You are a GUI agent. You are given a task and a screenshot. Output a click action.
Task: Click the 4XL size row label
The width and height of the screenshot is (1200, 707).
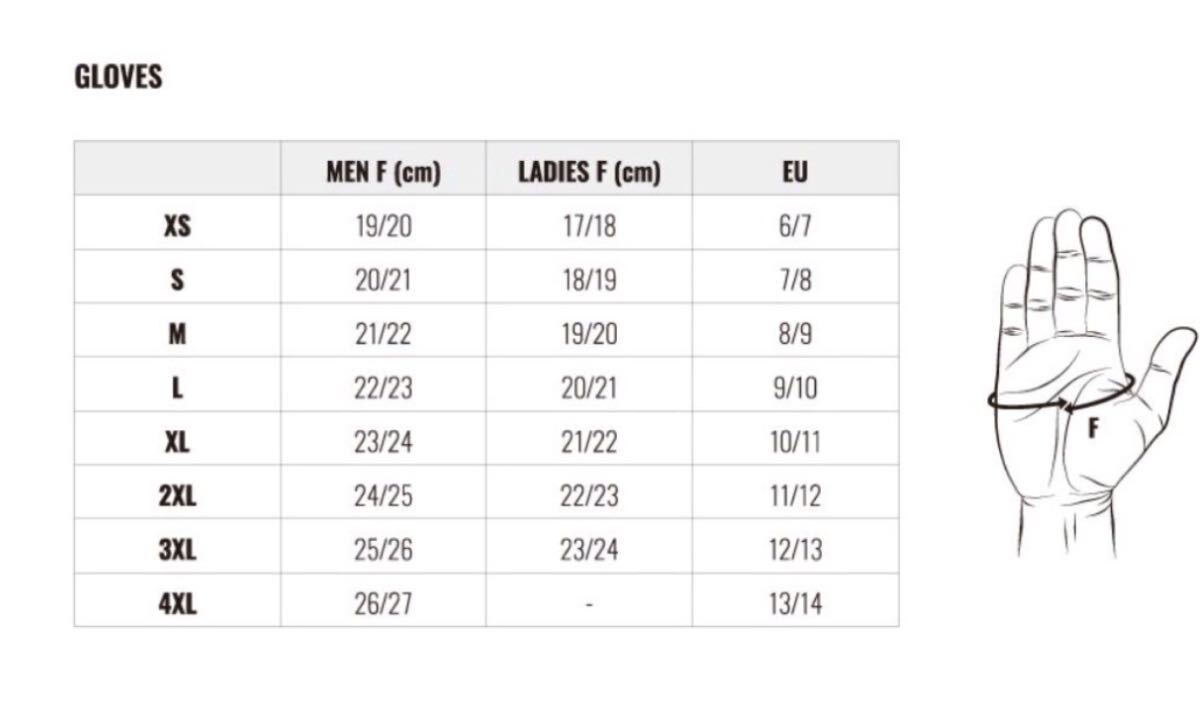pos(177,604)
